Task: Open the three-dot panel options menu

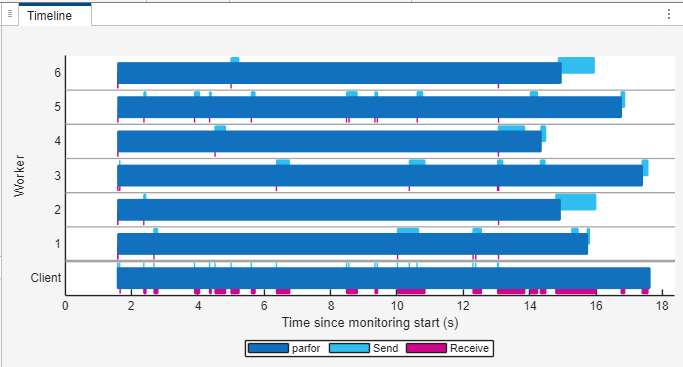Action: click(x=669, y=14)
